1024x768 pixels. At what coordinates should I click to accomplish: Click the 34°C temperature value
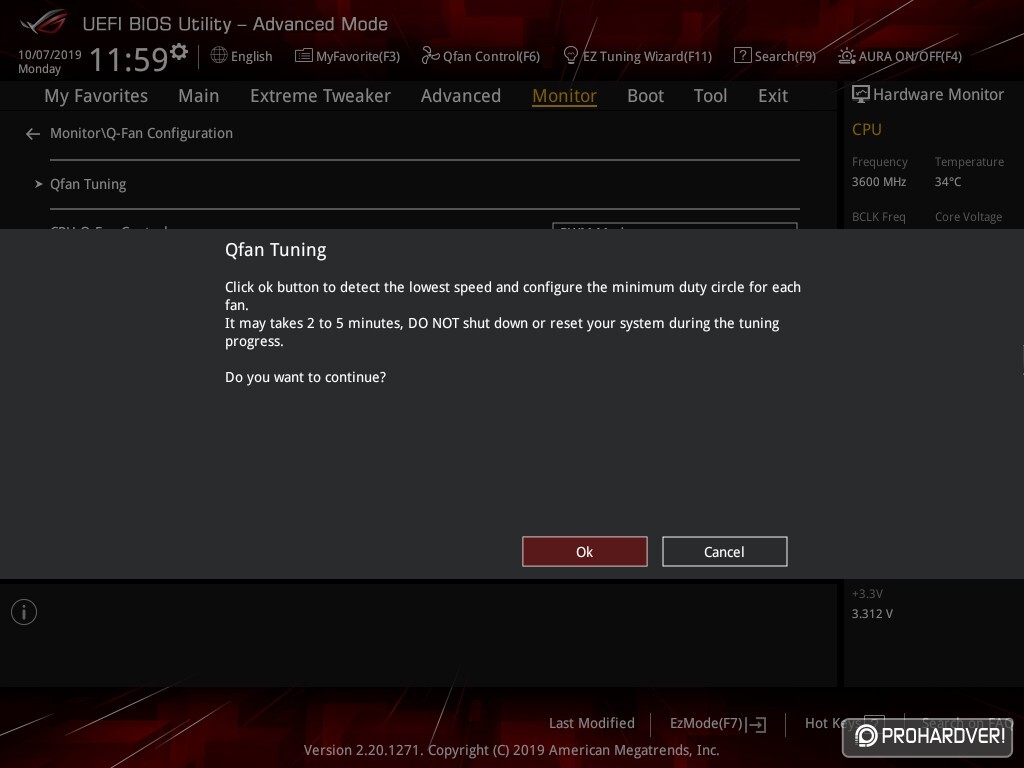point(948,182)
